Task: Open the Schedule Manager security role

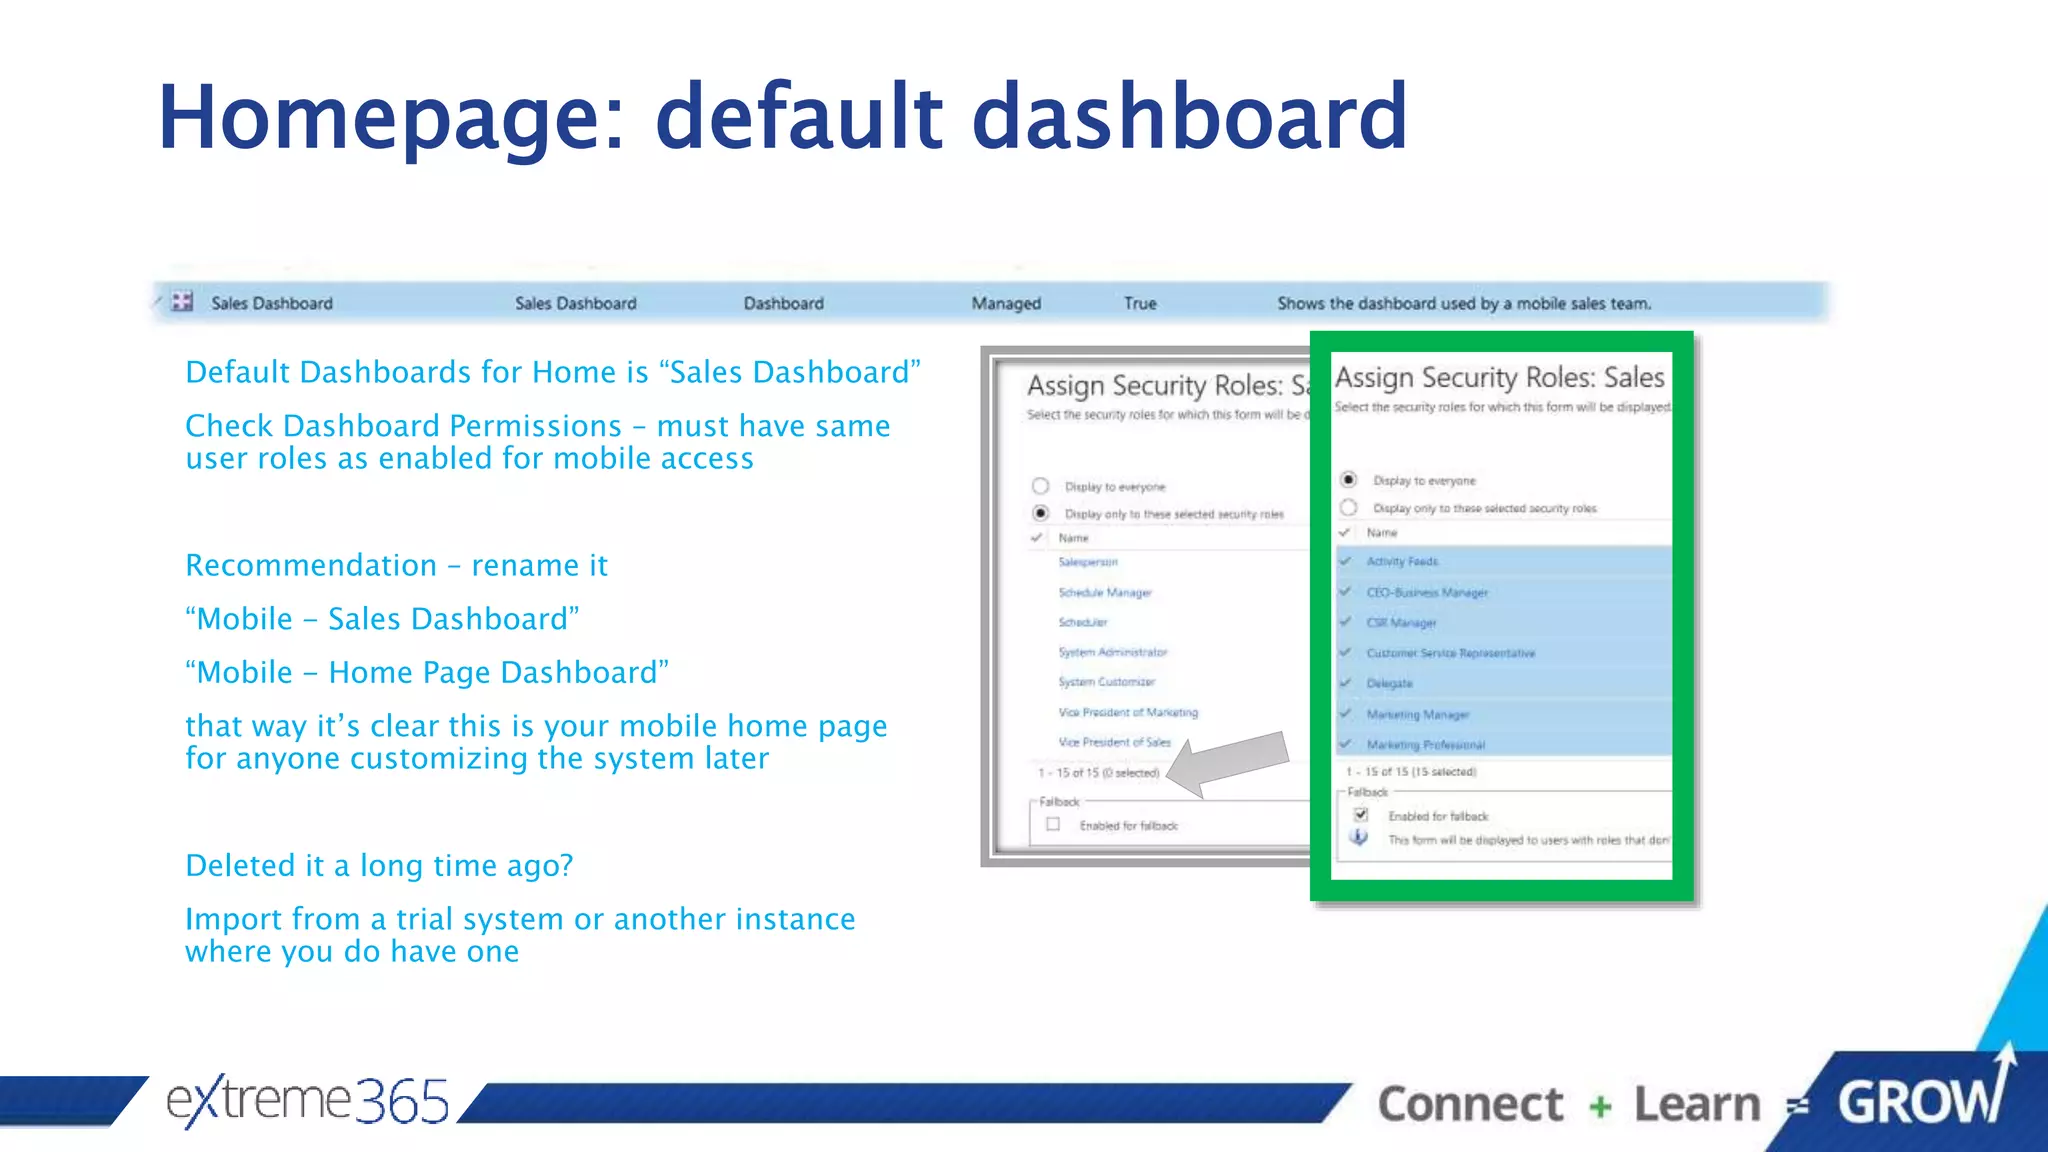Action: point(1105,592)
